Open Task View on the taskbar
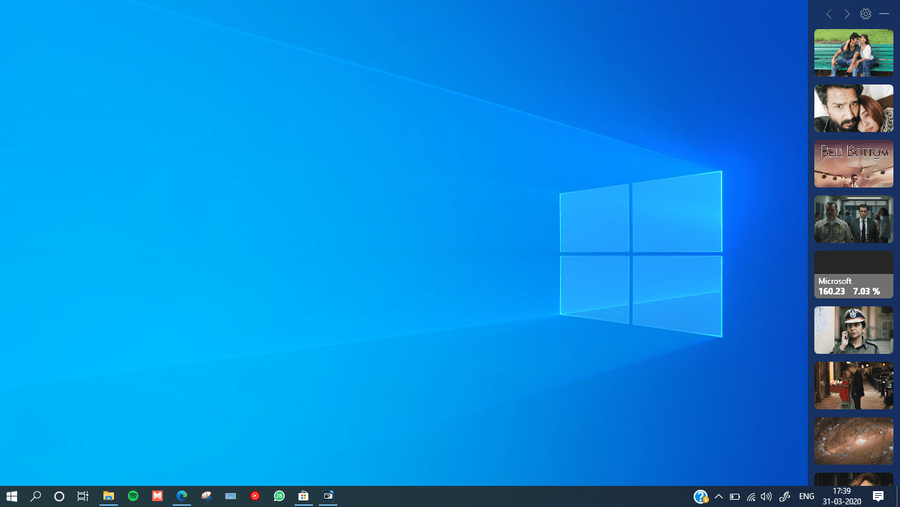 click(x=83, y=496)
